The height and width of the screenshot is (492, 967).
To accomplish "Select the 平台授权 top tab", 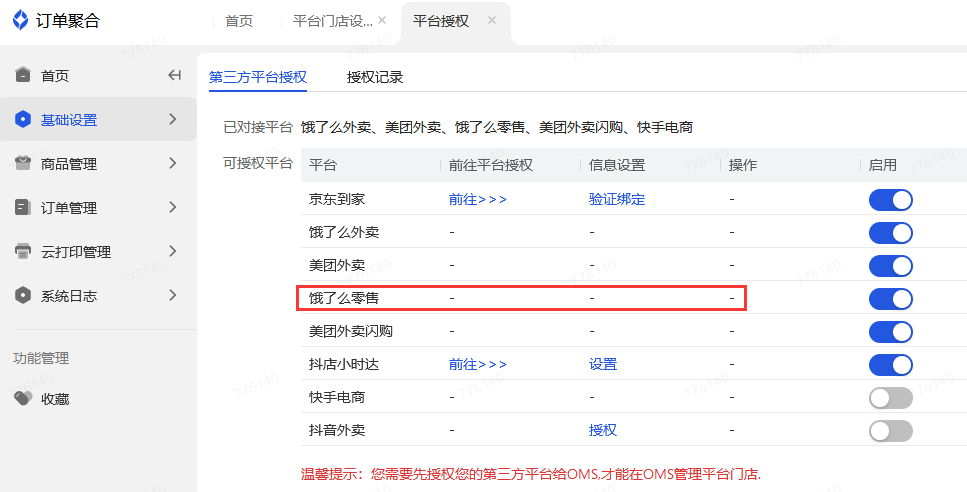I will pyautogui.click(x=441, y=22).
